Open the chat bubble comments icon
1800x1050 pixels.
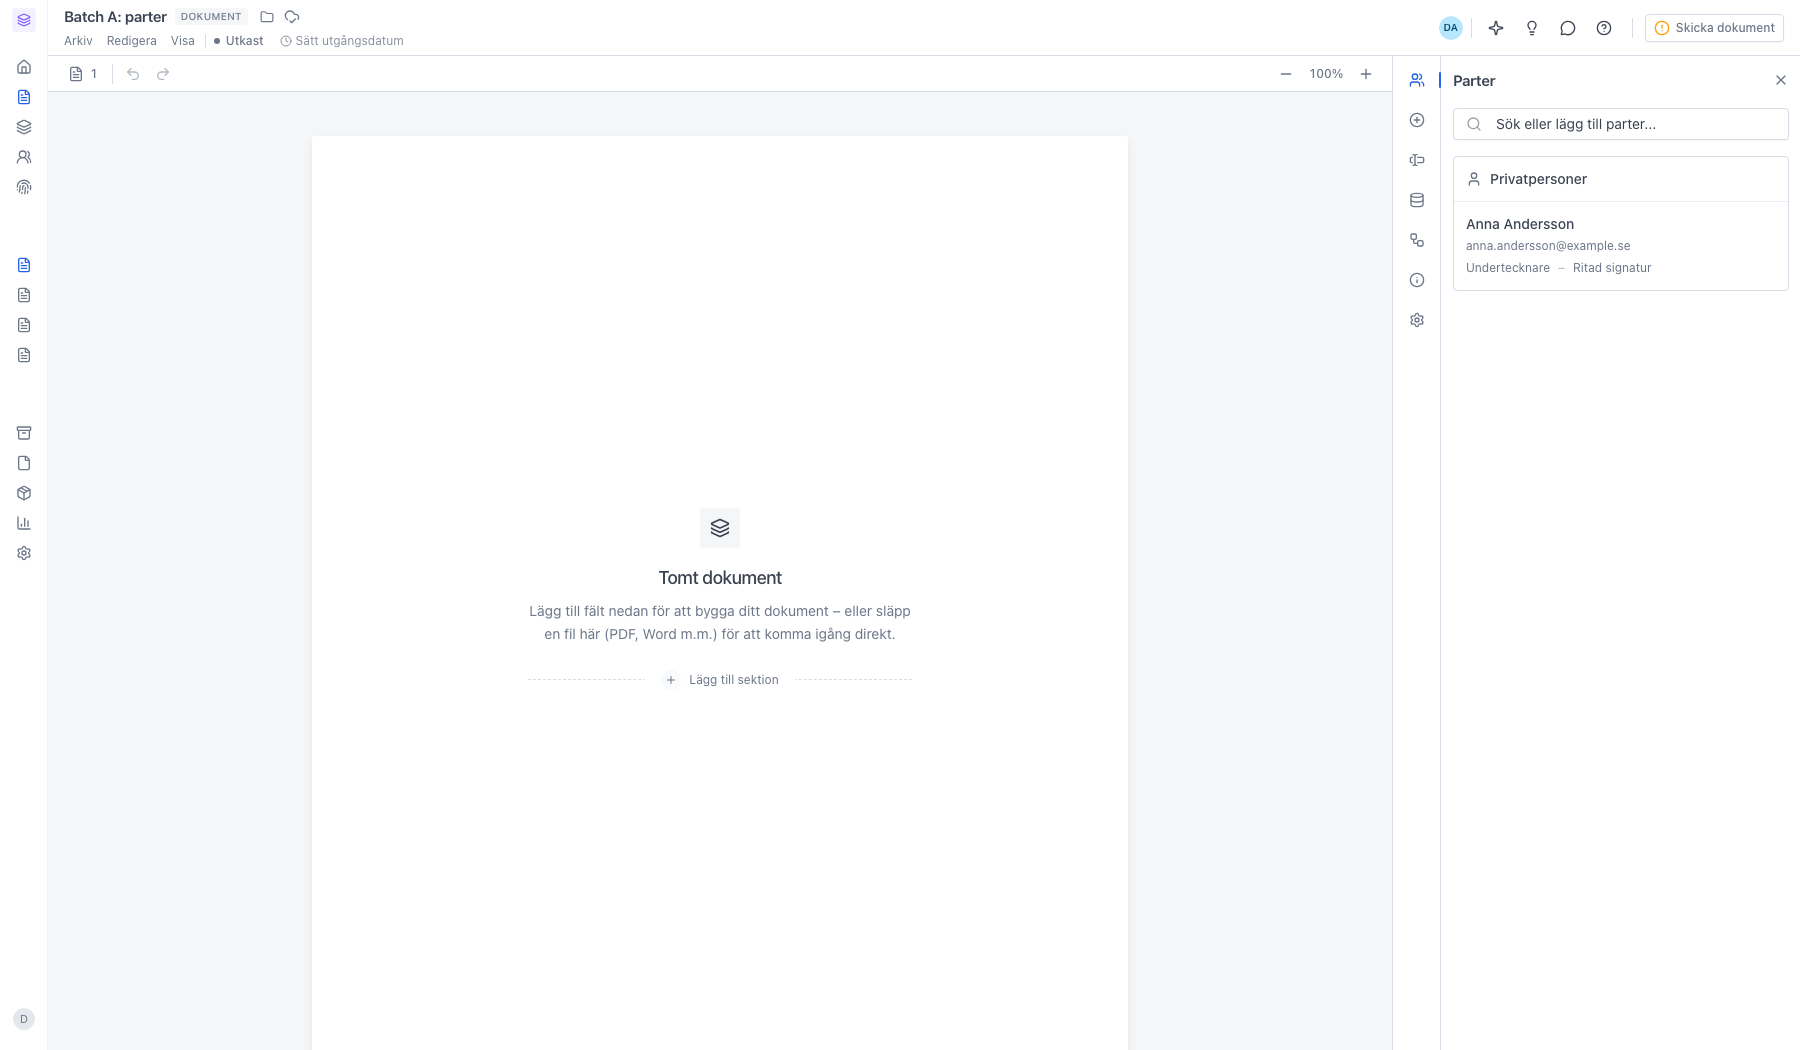1568,28
